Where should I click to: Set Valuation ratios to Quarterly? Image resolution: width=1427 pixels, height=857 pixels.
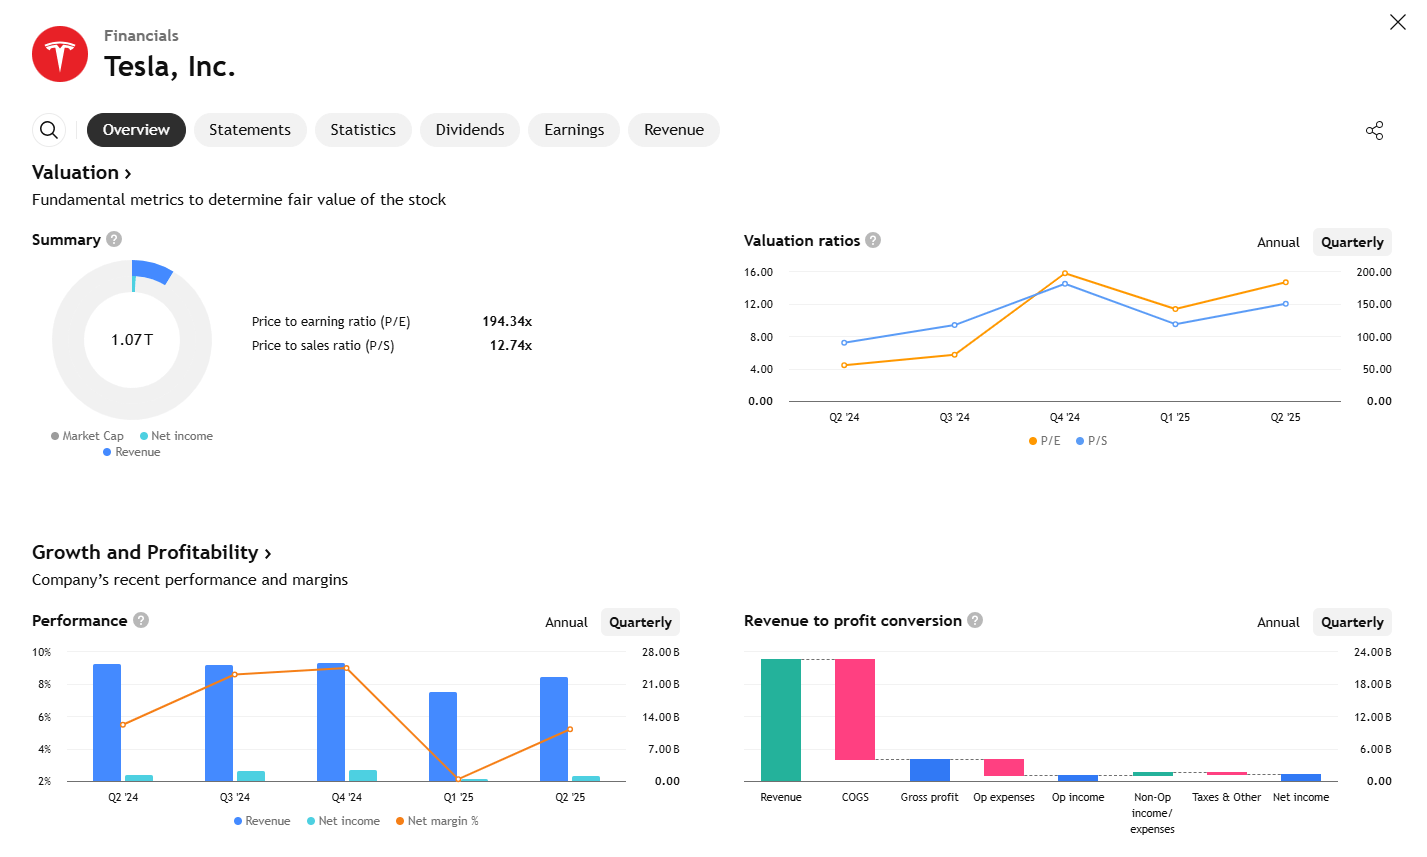point(1352,242)
